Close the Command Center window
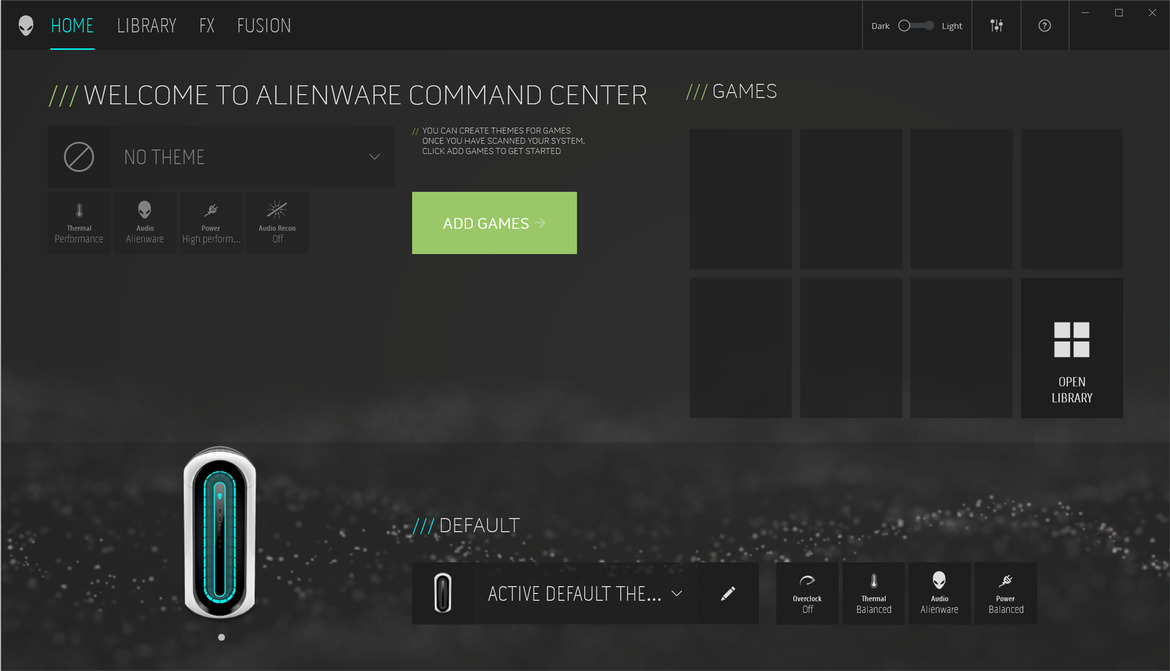The height and width of the screenshot is (671, 1170). pyautogui.click(x=1152, y=13)
